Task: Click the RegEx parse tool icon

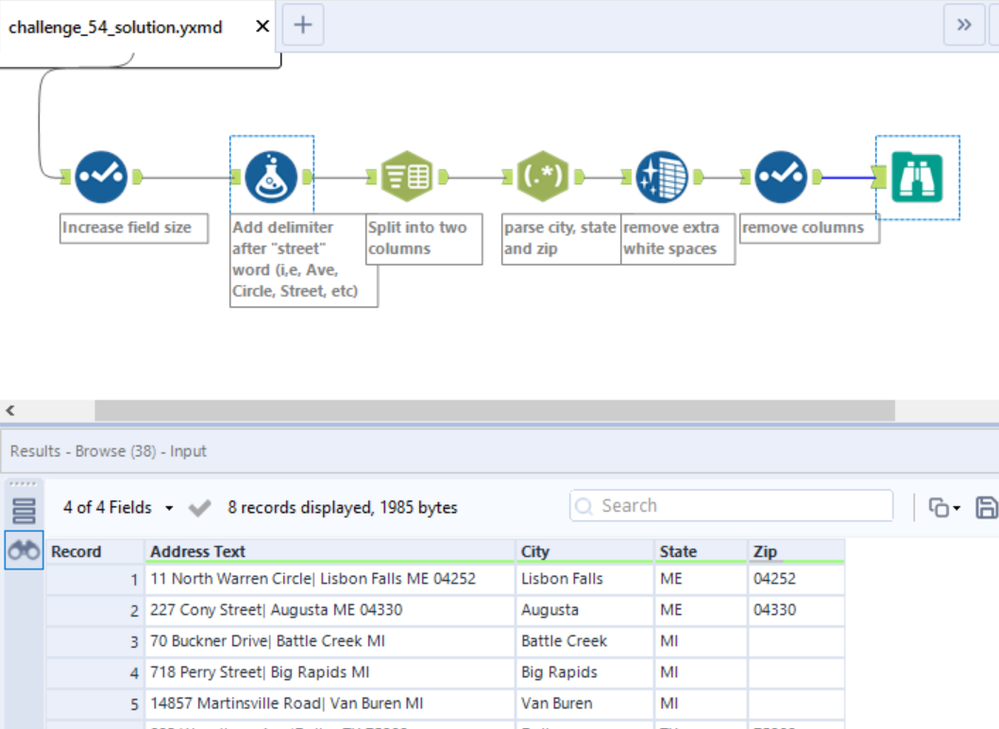Action: point(543,177)
